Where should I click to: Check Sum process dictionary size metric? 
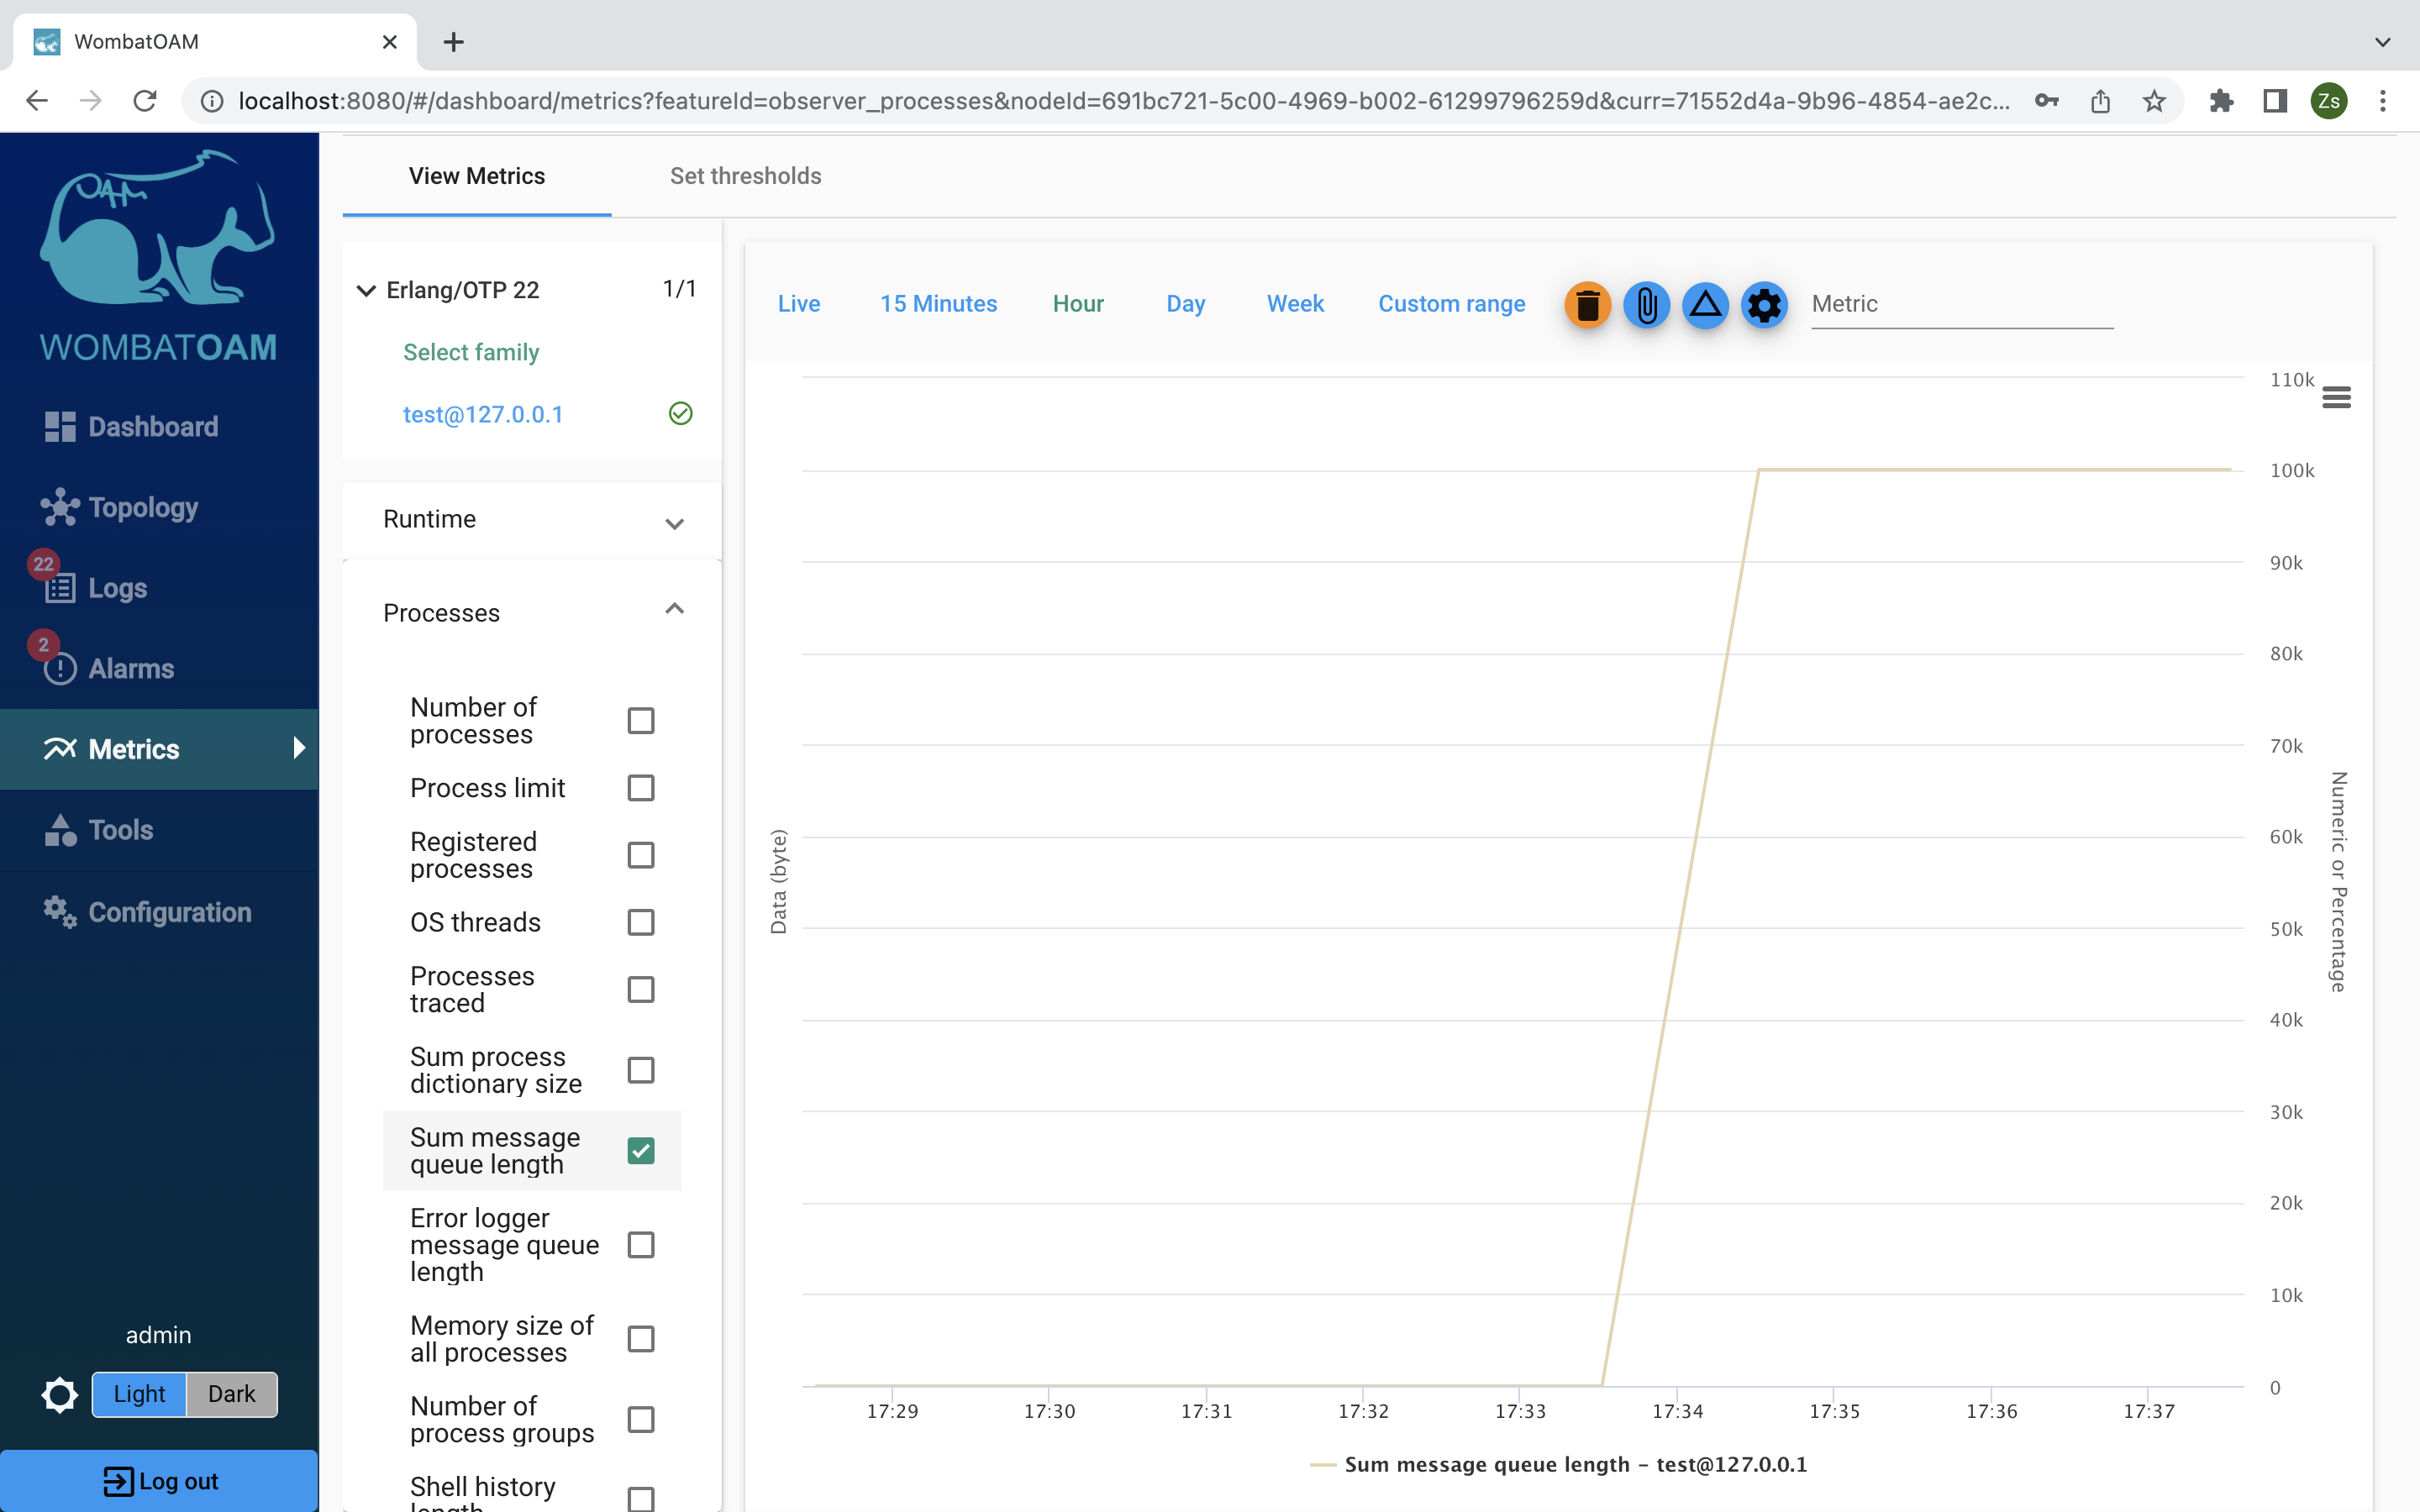click(640, 1070)
